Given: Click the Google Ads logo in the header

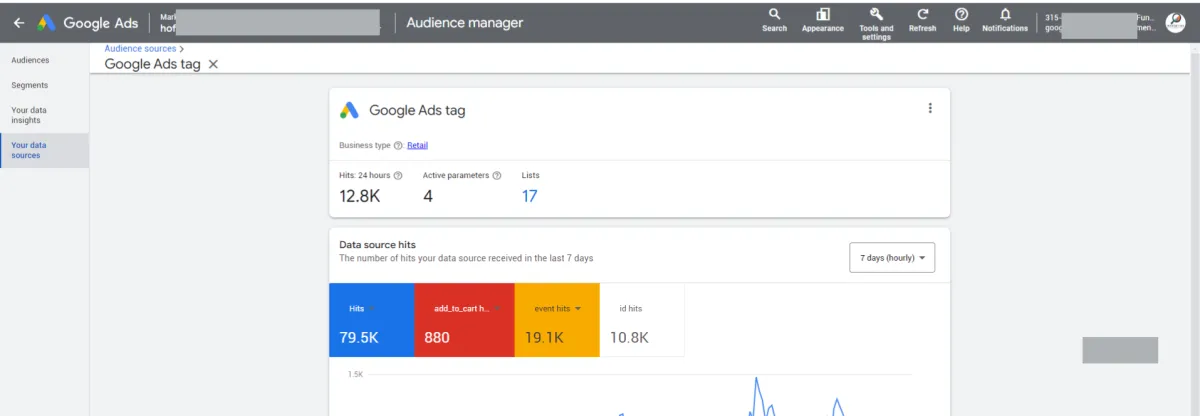Looking at the screenshot, I should tap(88, 22).
